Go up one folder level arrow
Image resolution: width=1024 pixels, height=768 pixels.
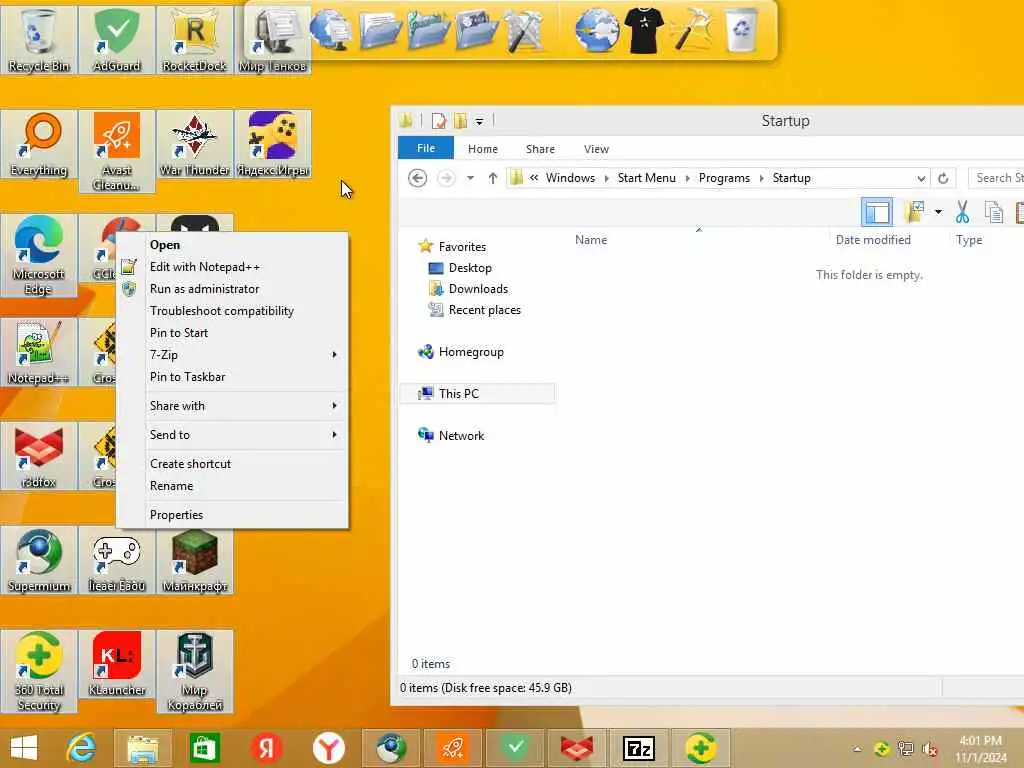(493, 178)
